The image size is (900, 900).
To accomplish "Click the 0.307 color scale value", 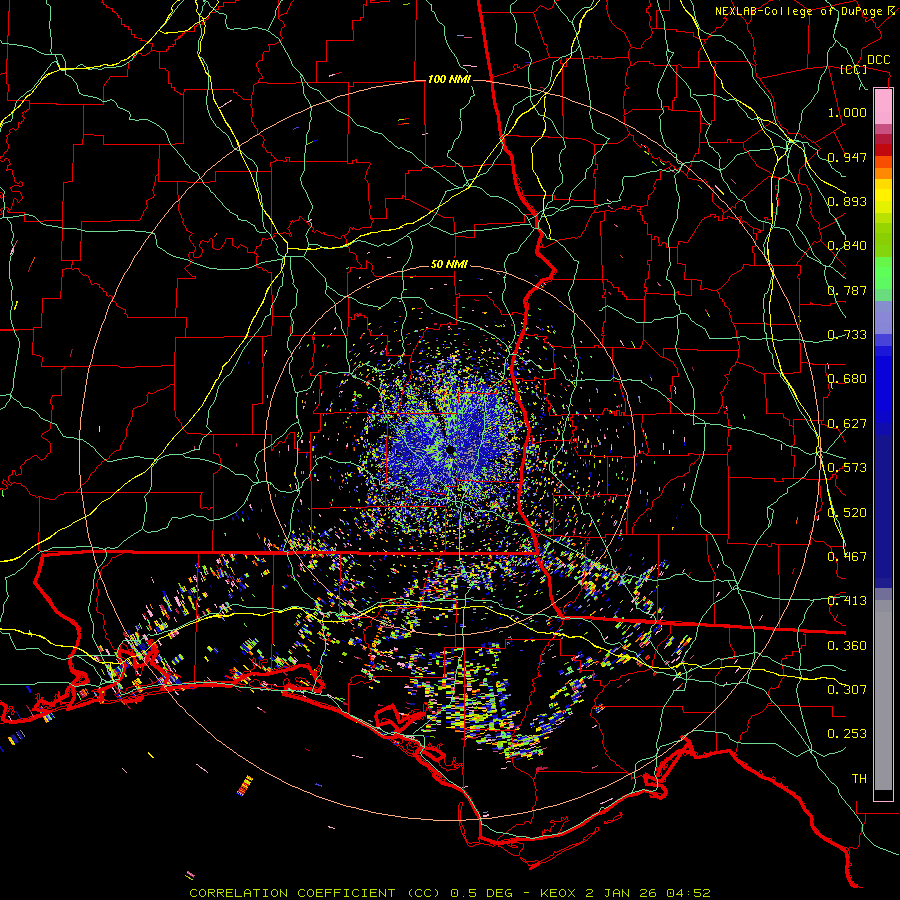I will click(847, 689).
